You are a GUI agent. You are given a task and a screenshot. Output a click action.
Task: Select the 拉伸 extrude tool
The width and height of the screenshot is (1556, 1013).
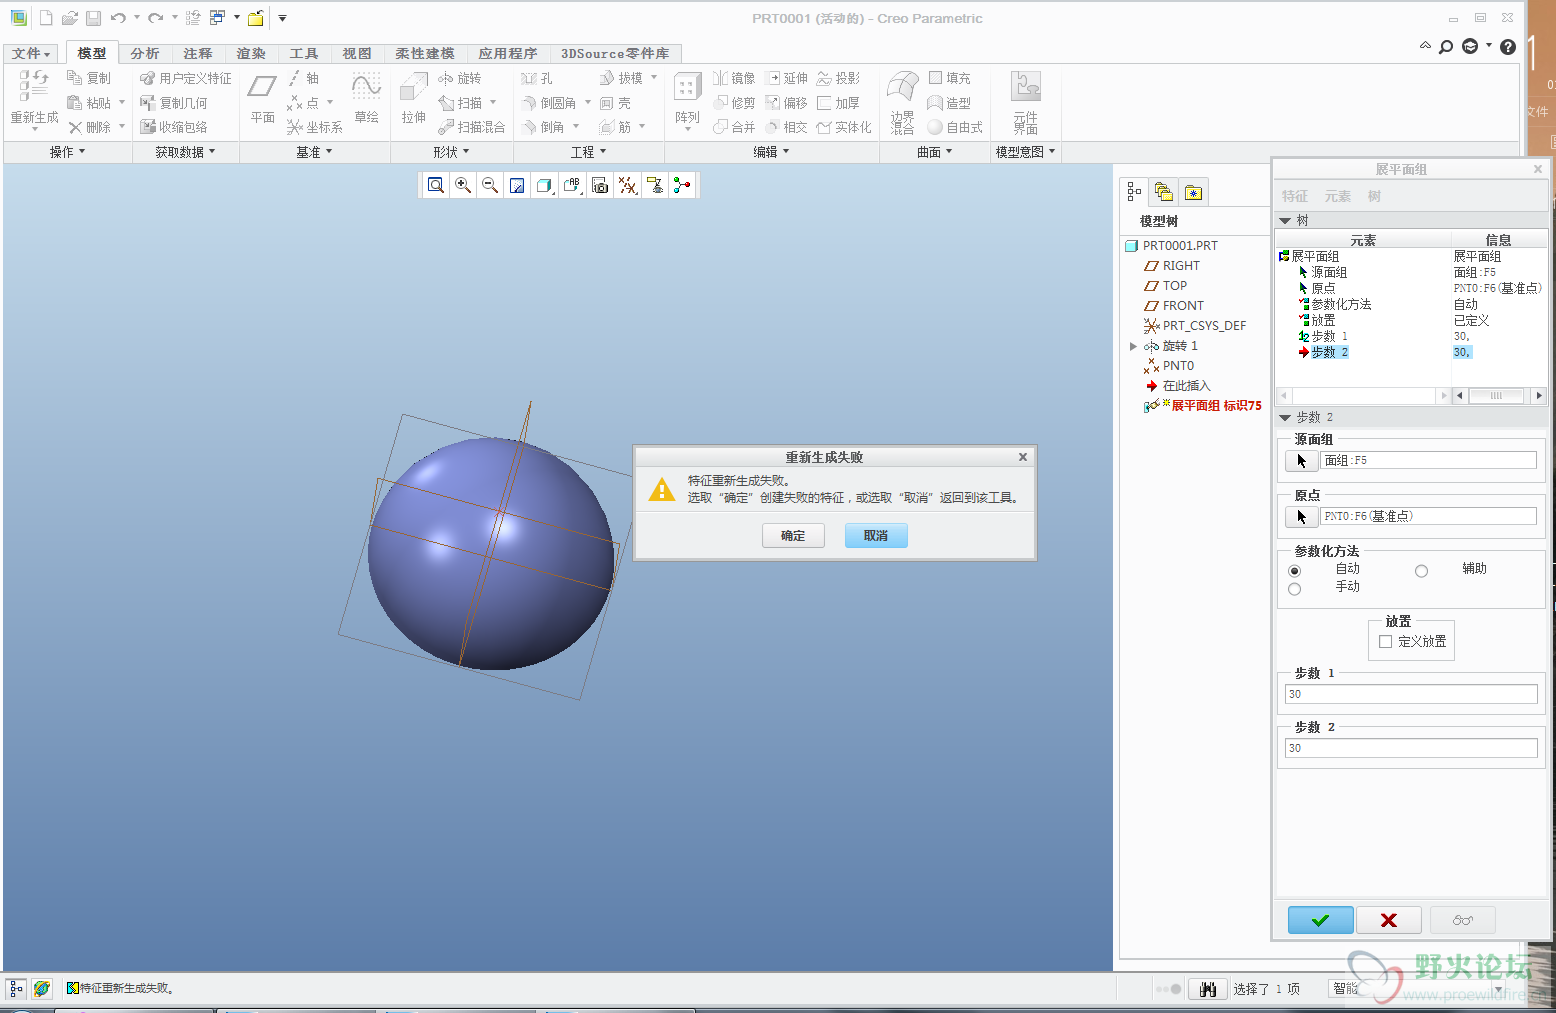pos(413,99)
